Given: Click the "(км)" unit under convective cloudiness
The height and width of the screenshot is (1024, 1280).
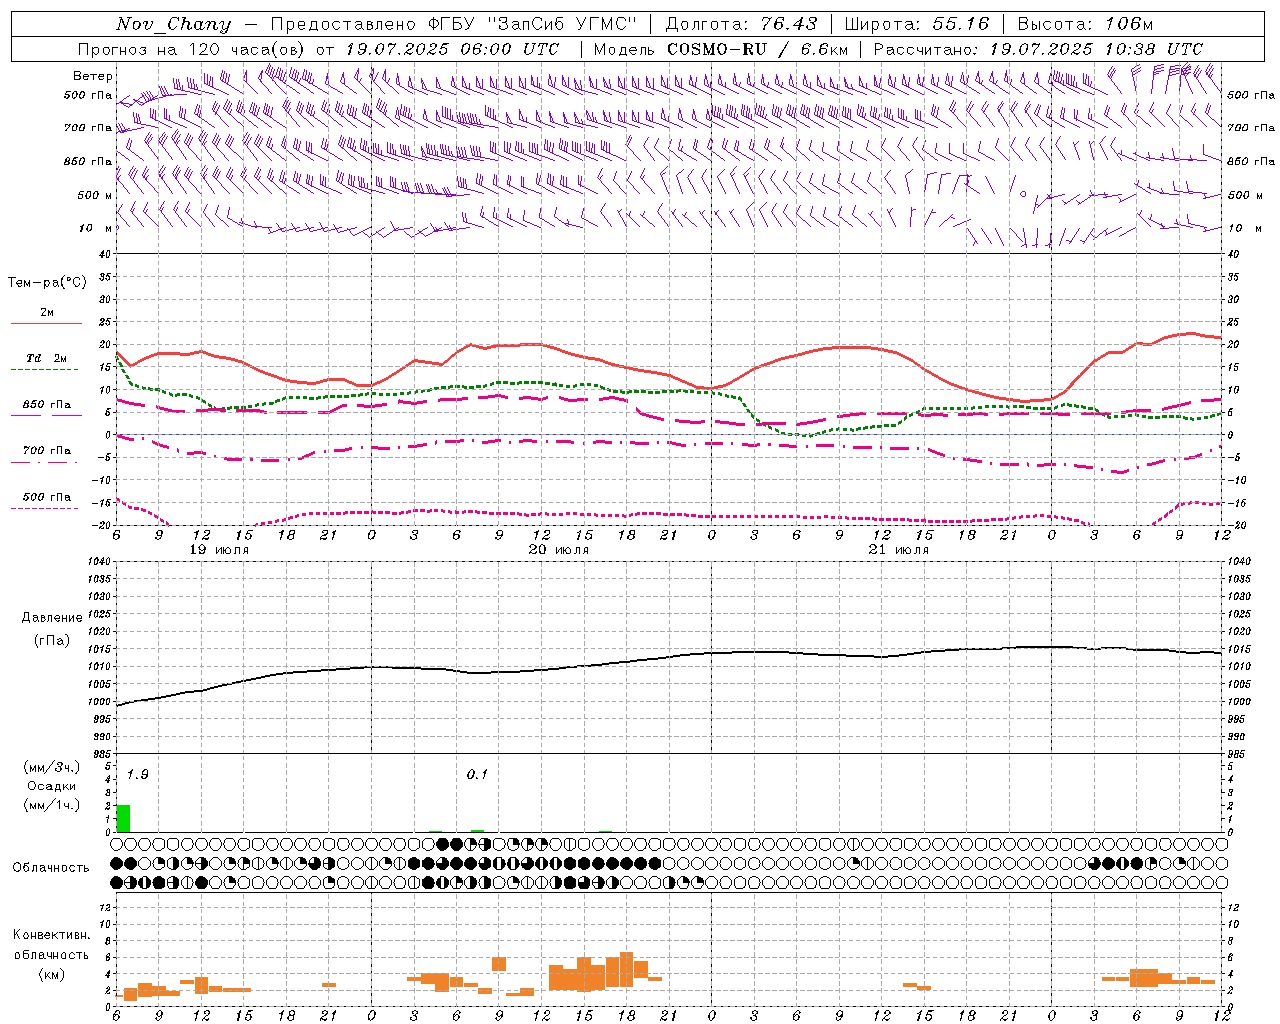Looking at the screenshot, I should [51, 974].
